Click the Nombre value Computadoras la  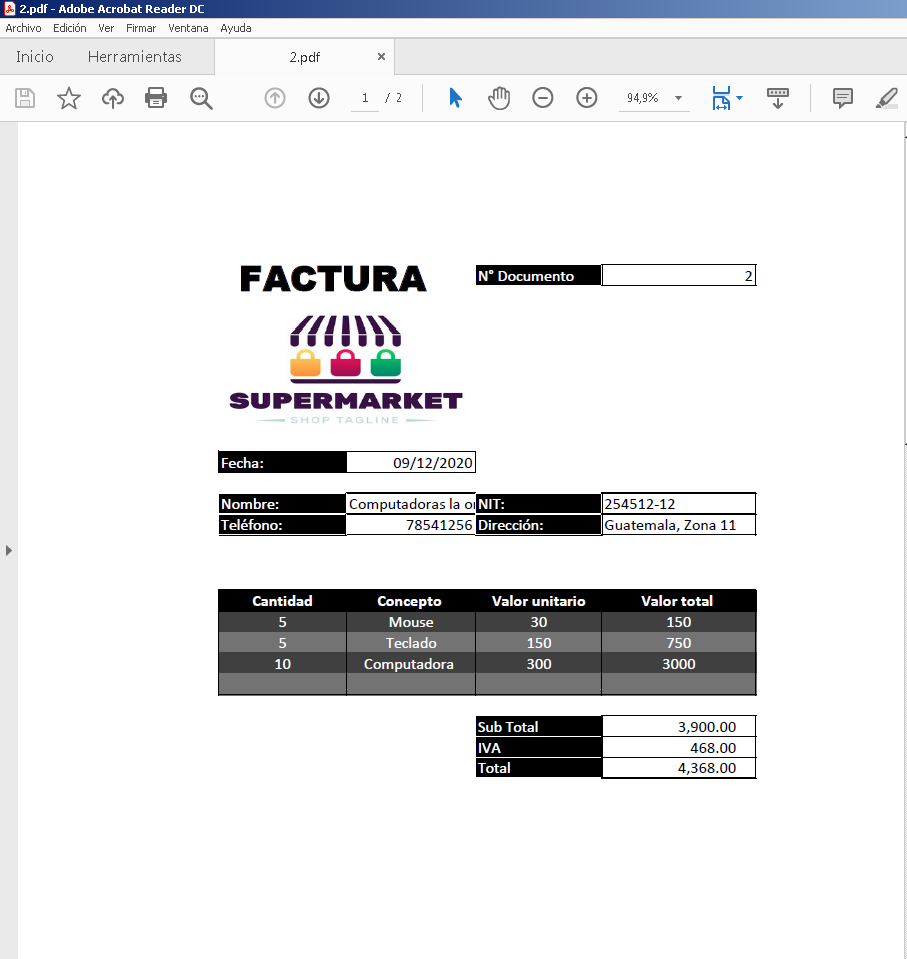tap(411, 504)
